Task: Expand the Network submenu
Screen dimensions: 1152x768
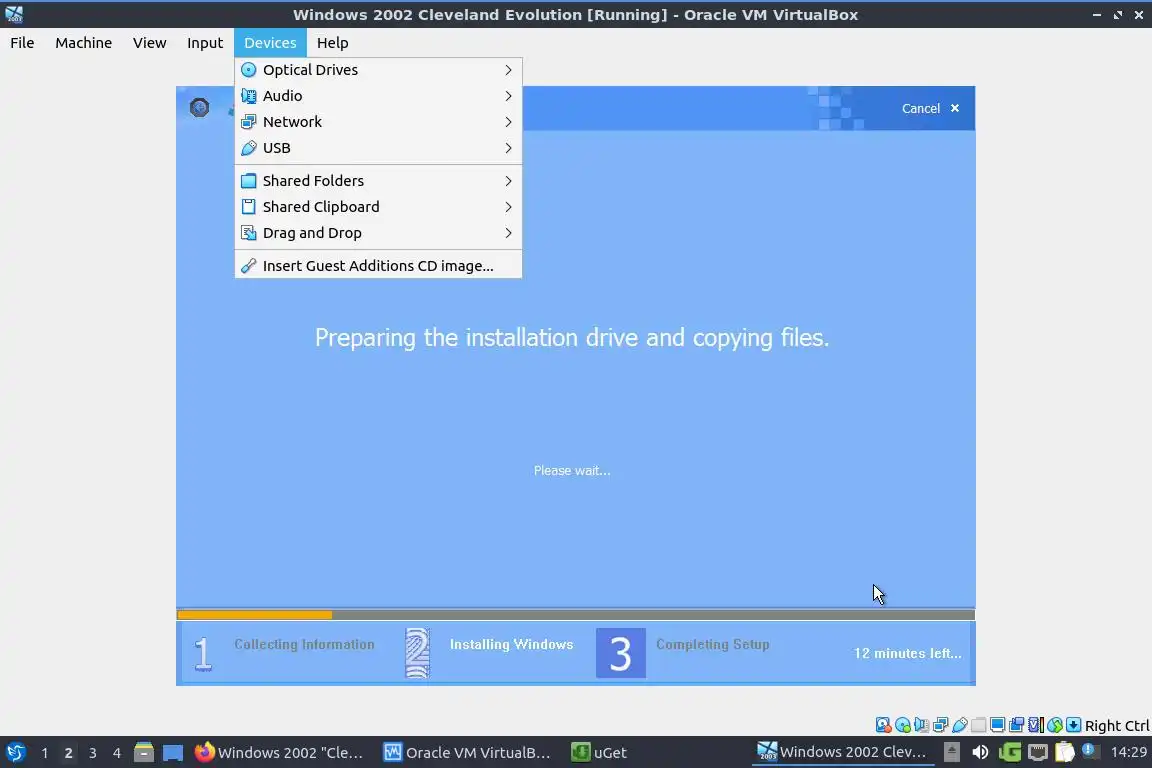Action: pyautogui.click(x=378, y=122)
